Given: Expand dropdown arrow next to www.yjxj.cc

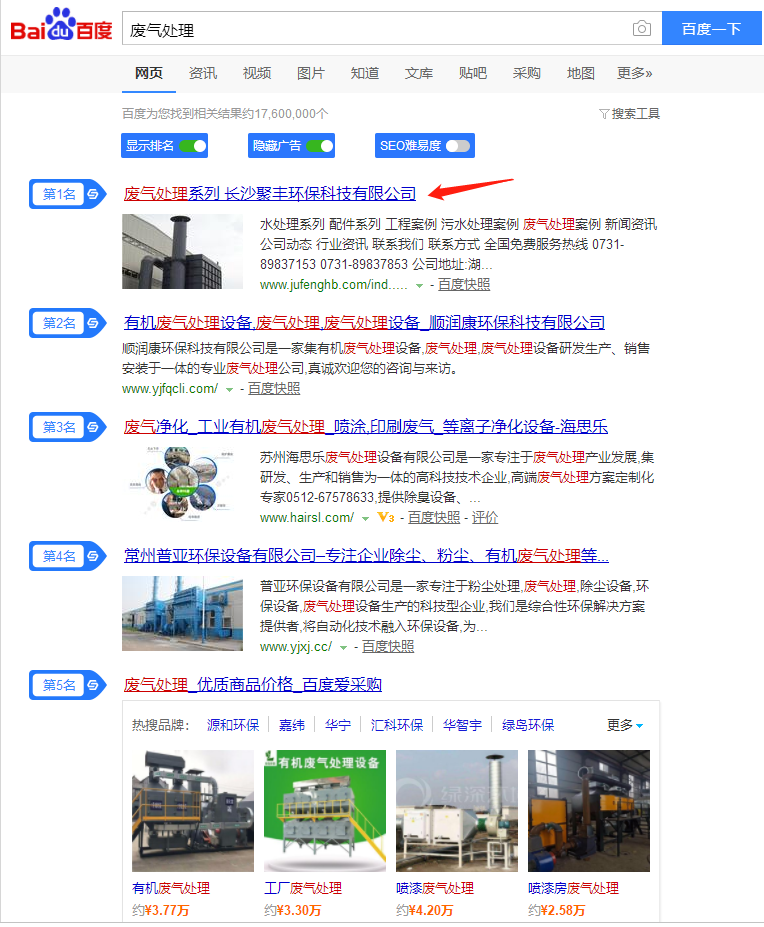Looking at the screenshot, I should (343, 648).
